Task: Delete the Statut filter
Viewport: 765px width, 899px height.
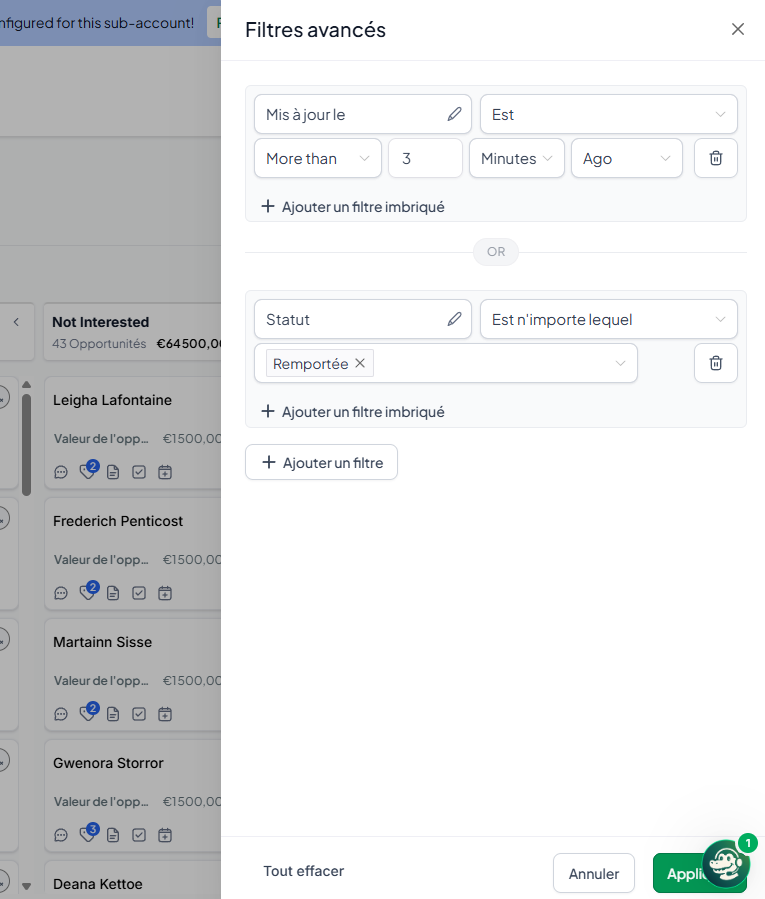Action: 716,363
